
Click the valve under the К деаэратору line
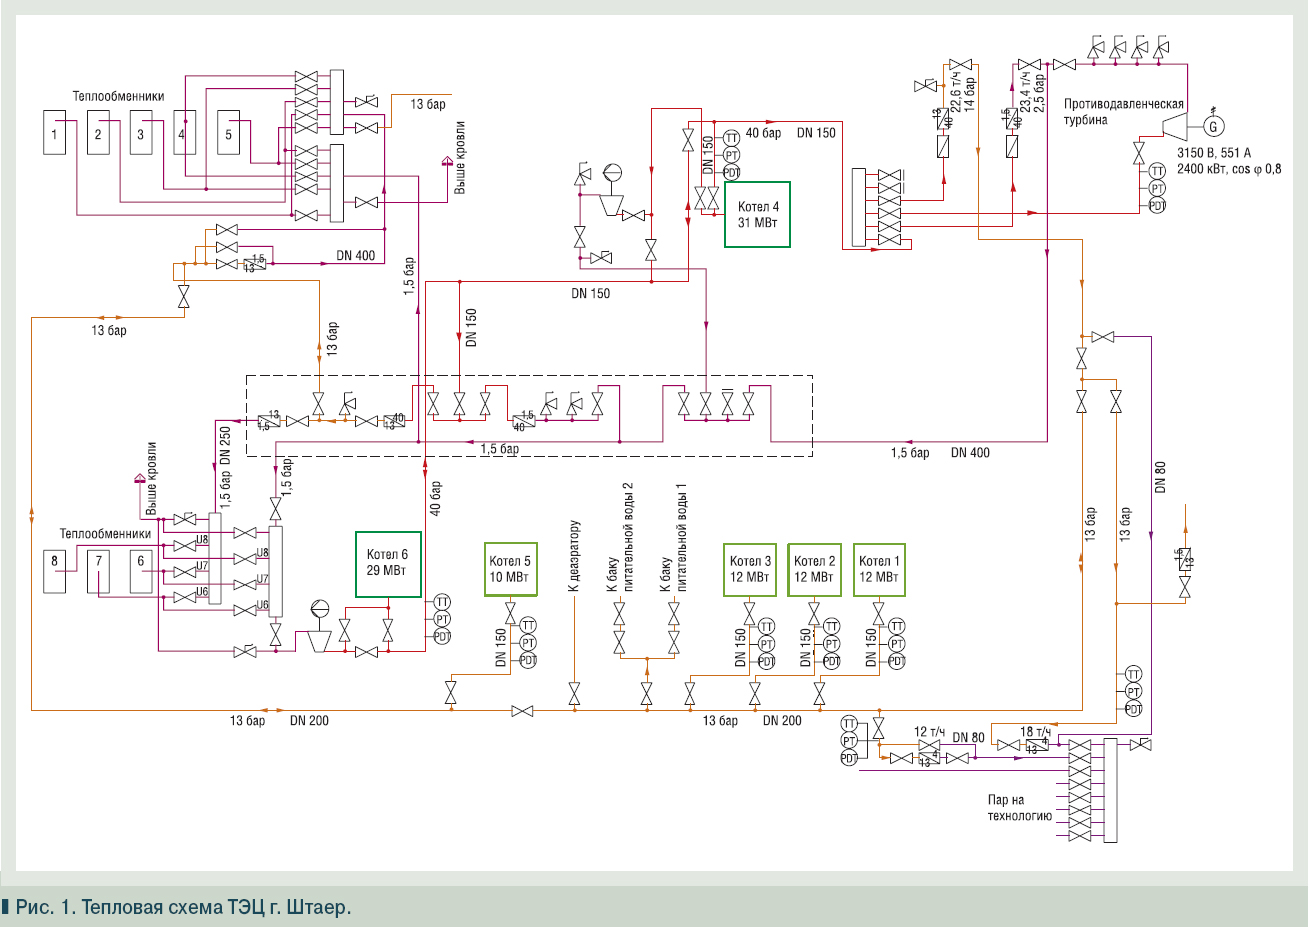[574, 692]
